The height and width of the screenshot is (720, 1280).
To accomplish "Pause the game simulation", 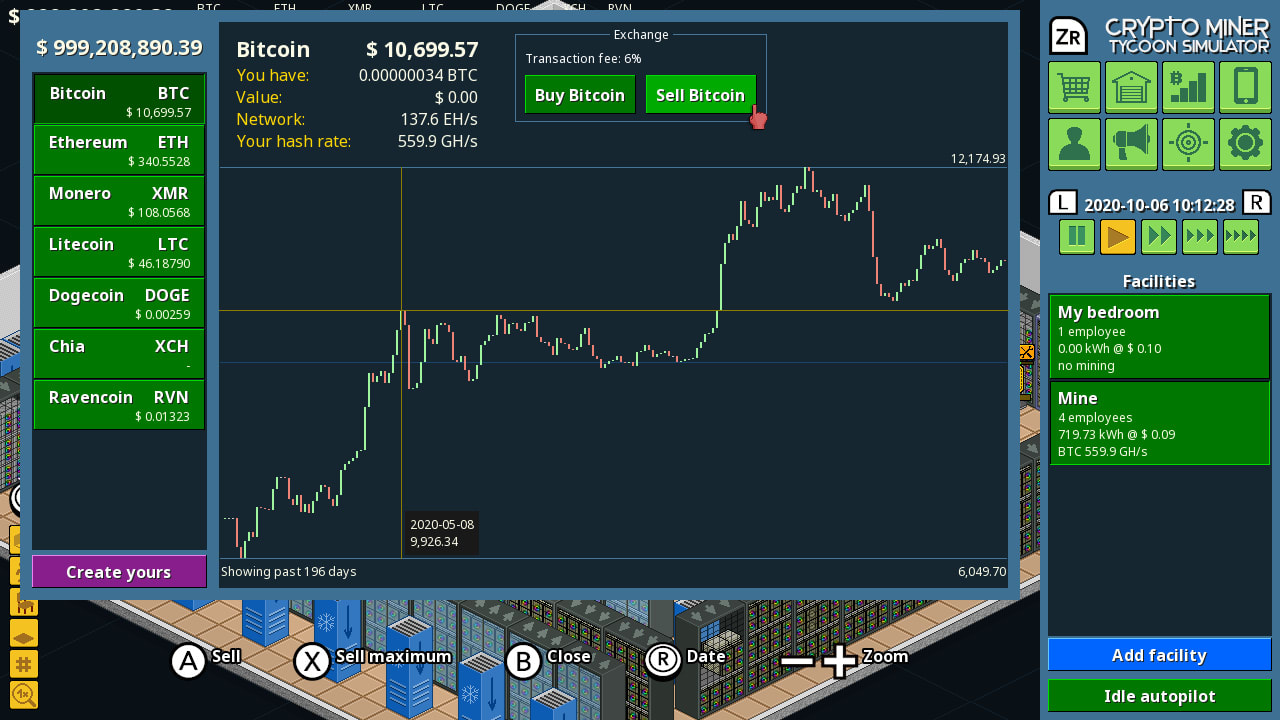I will [1076, 236].
